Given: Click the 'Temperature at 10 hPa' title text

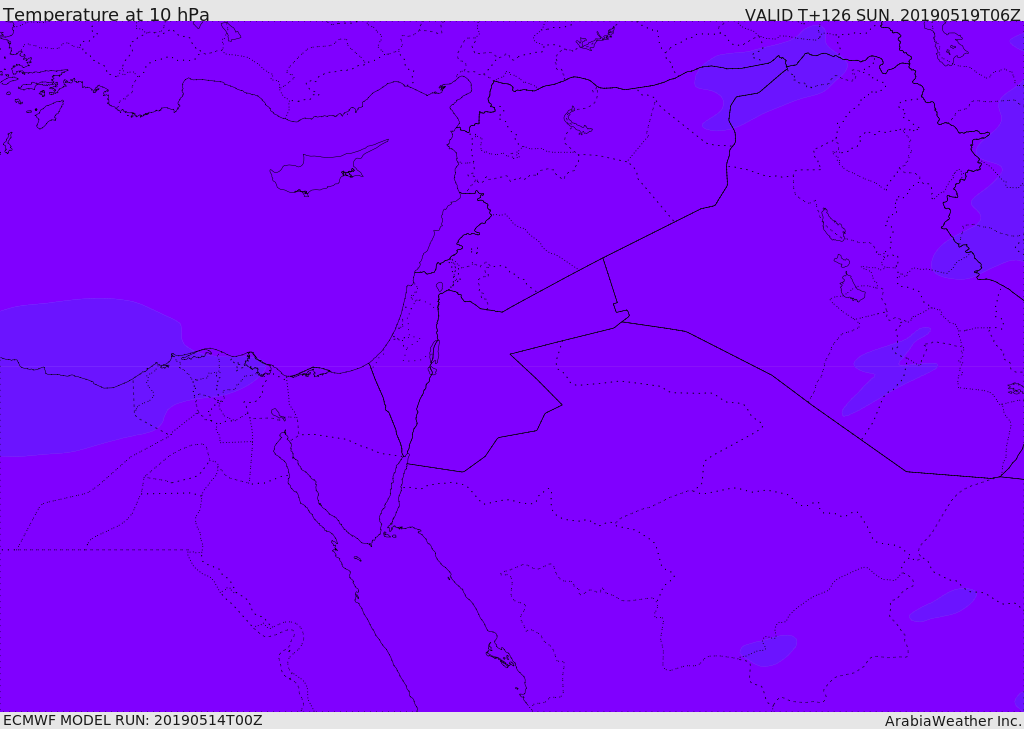Looking at the screenshot, I should 106,14.
